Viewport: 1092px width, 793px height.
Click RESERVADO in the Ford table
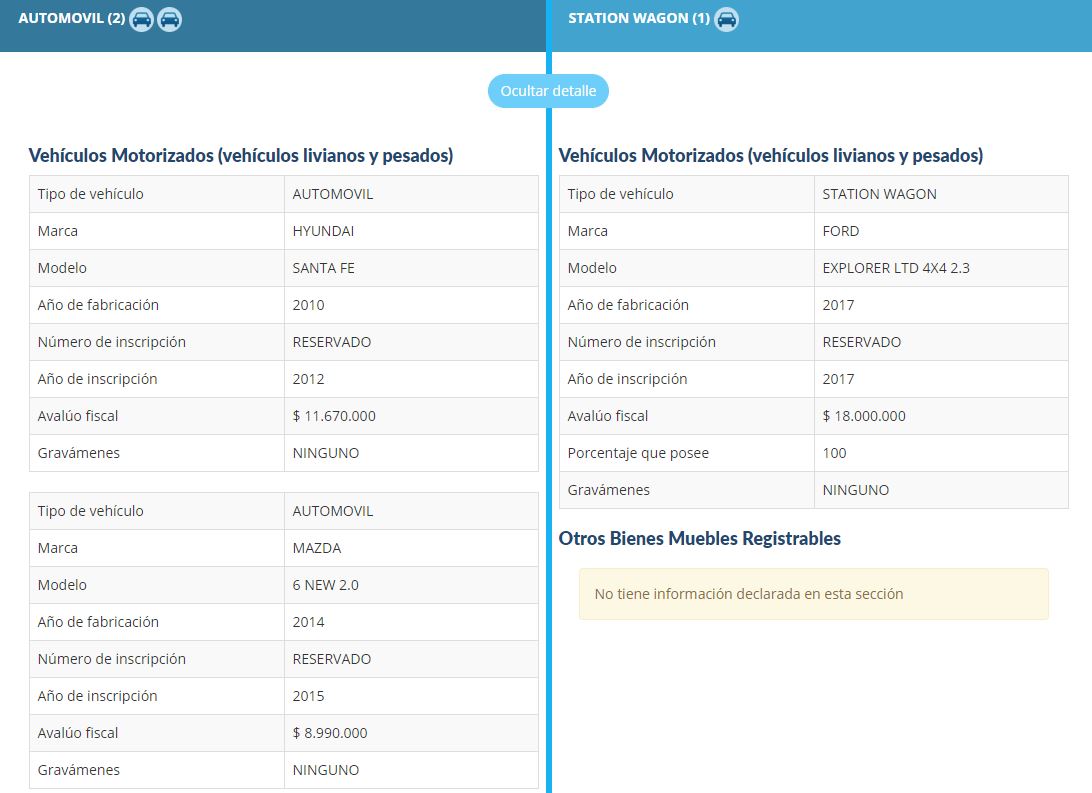pyautogui.click(x=861, y=342)
